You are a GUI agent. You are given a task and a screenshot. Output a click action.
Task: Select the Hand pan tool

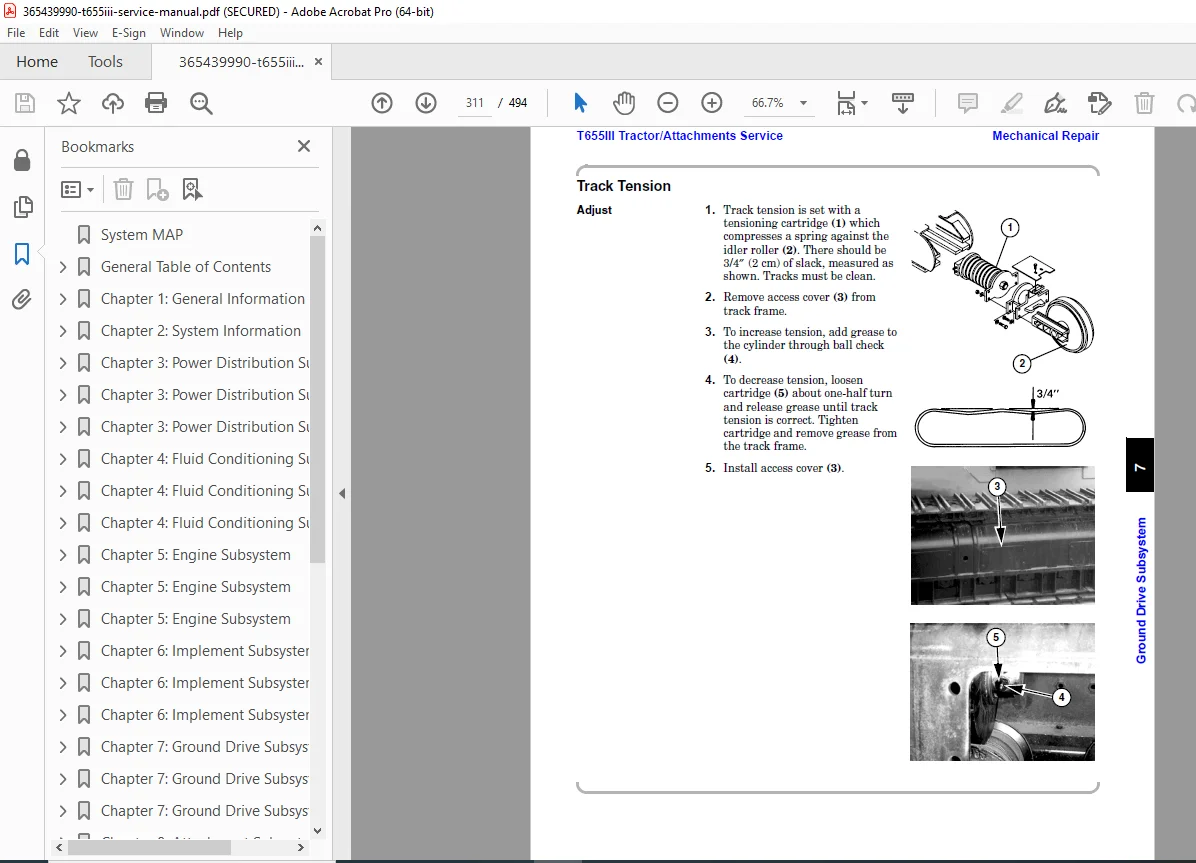[623, 103]
